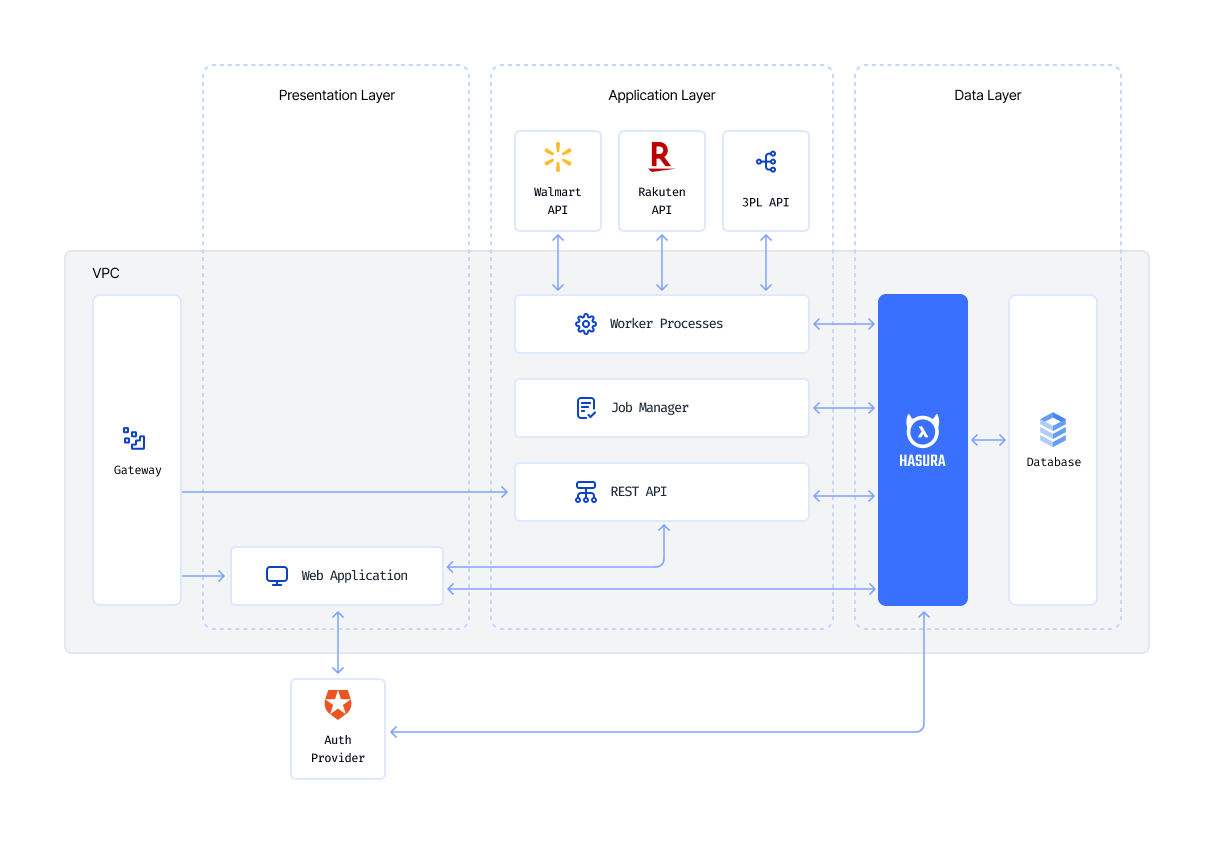Click the 3PL API branching icon
The width and height of the screenshot is (1214, 844).
pos(766,162)
